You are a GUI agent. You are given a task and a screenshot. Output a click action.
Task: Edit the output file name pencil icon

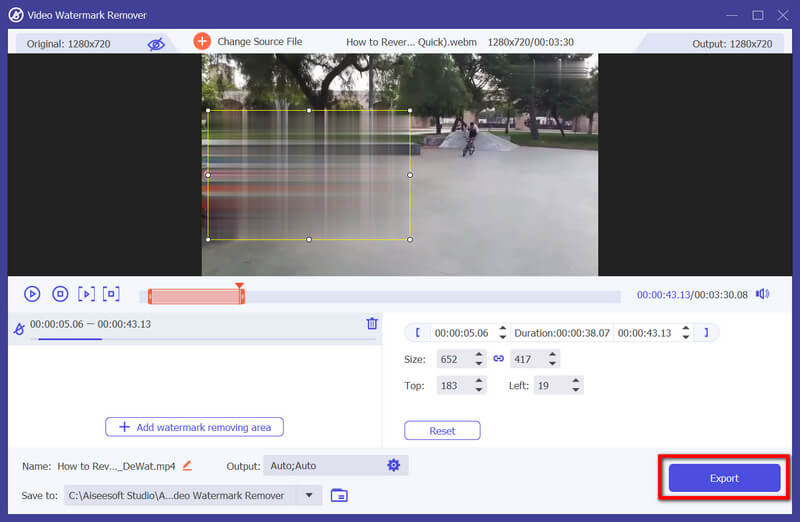pos(187,466)
